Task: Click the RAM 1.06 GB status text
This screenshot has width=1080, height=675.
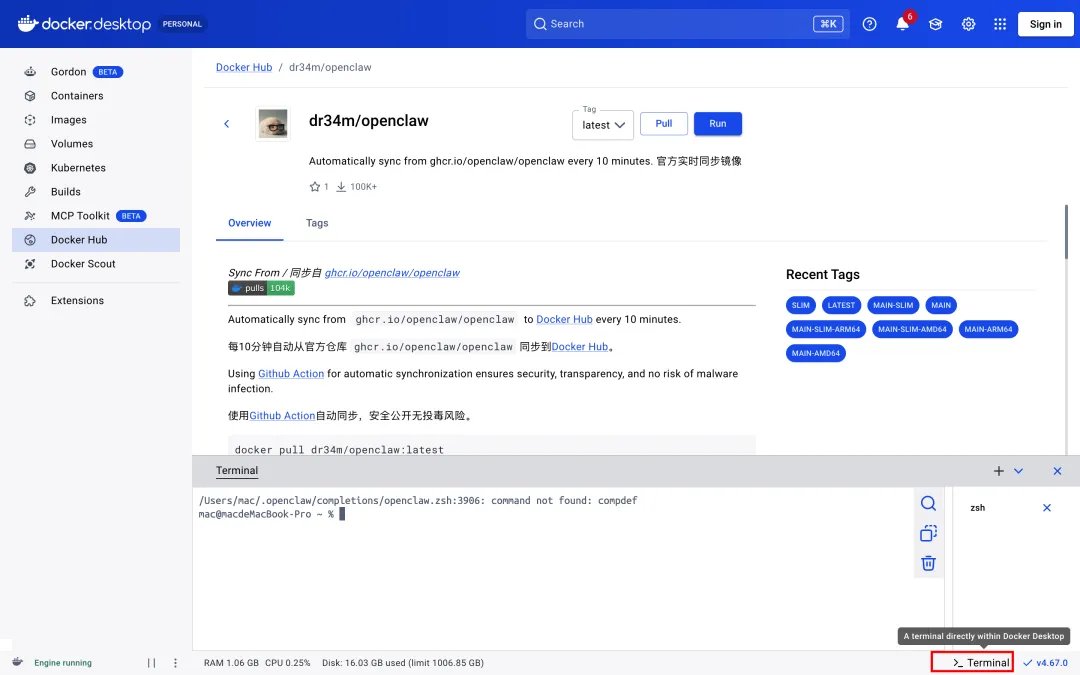Action: [x=231, y=663]
